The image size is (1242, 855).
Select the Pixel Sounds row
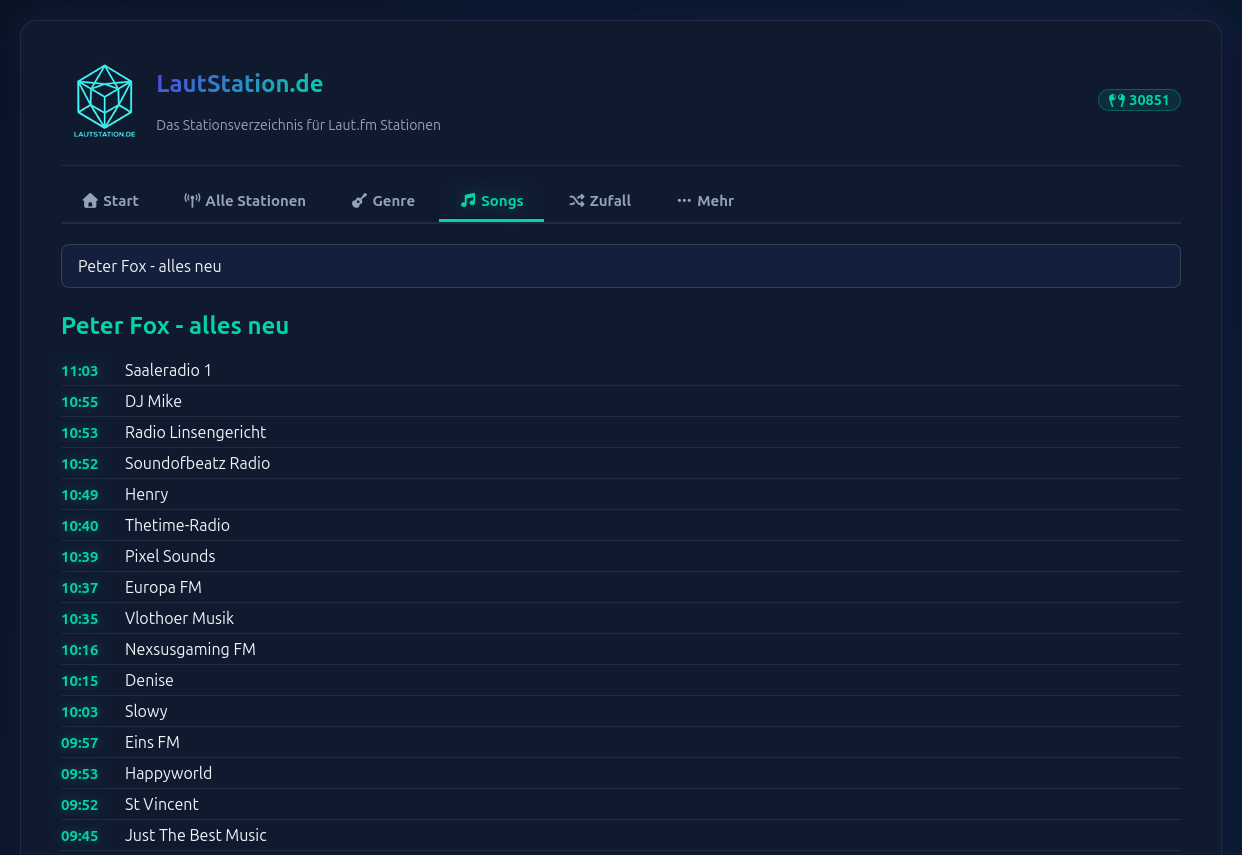621,556
